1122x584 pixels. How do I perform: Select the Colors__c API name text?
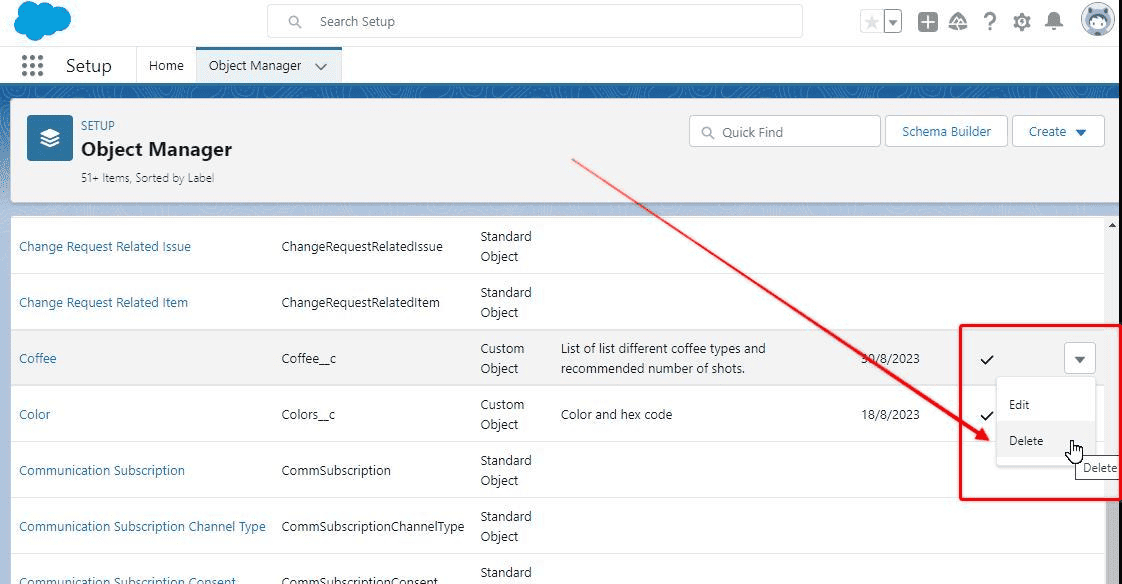pos(308,414)
